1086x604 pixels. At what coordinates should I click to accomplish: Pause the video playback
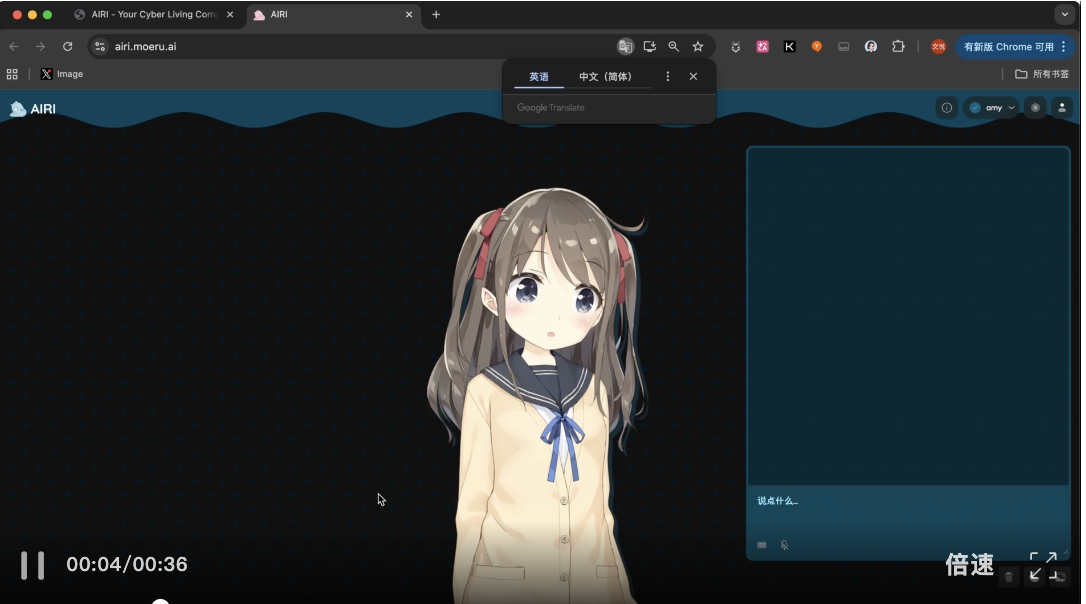(32, 565)
